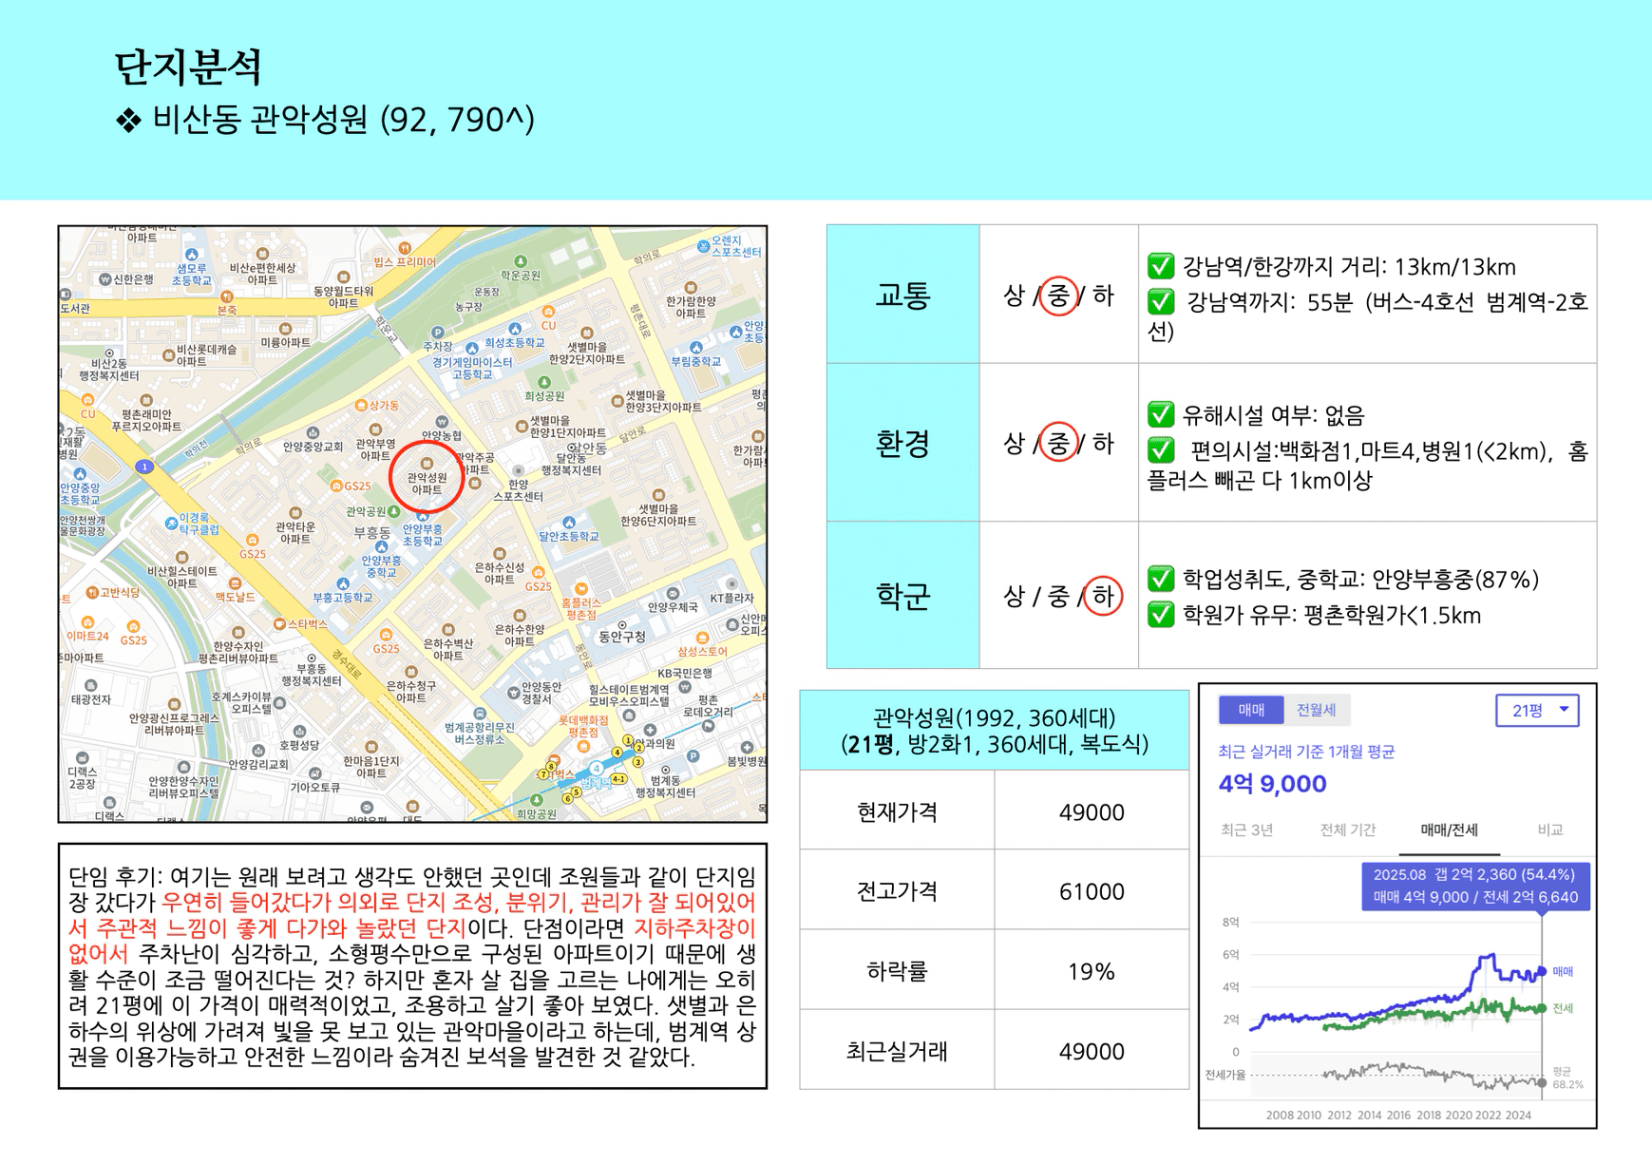1652x1164 pixels.
Task: Click the 고반식당 restaurant icon
Action: click(x=92, y=593)
